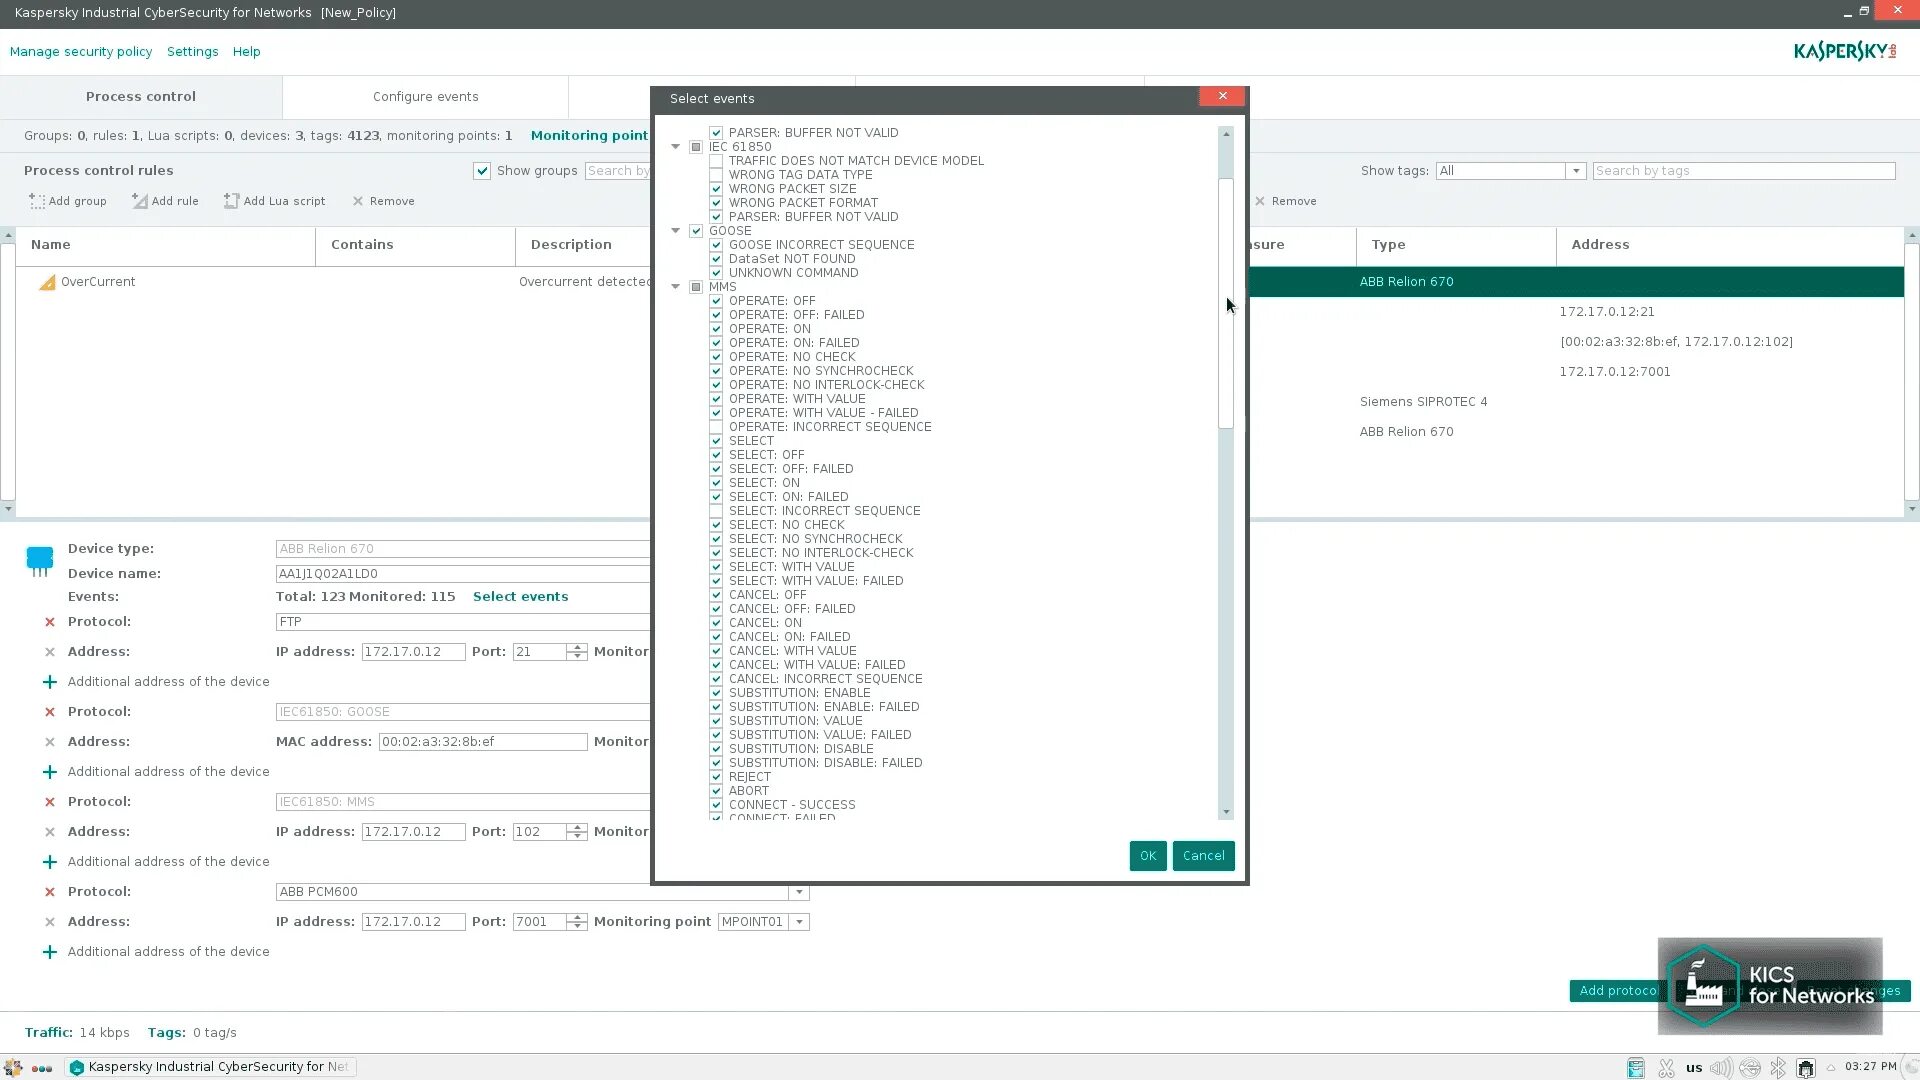Click the Add Lua script icon

(231, 201)
